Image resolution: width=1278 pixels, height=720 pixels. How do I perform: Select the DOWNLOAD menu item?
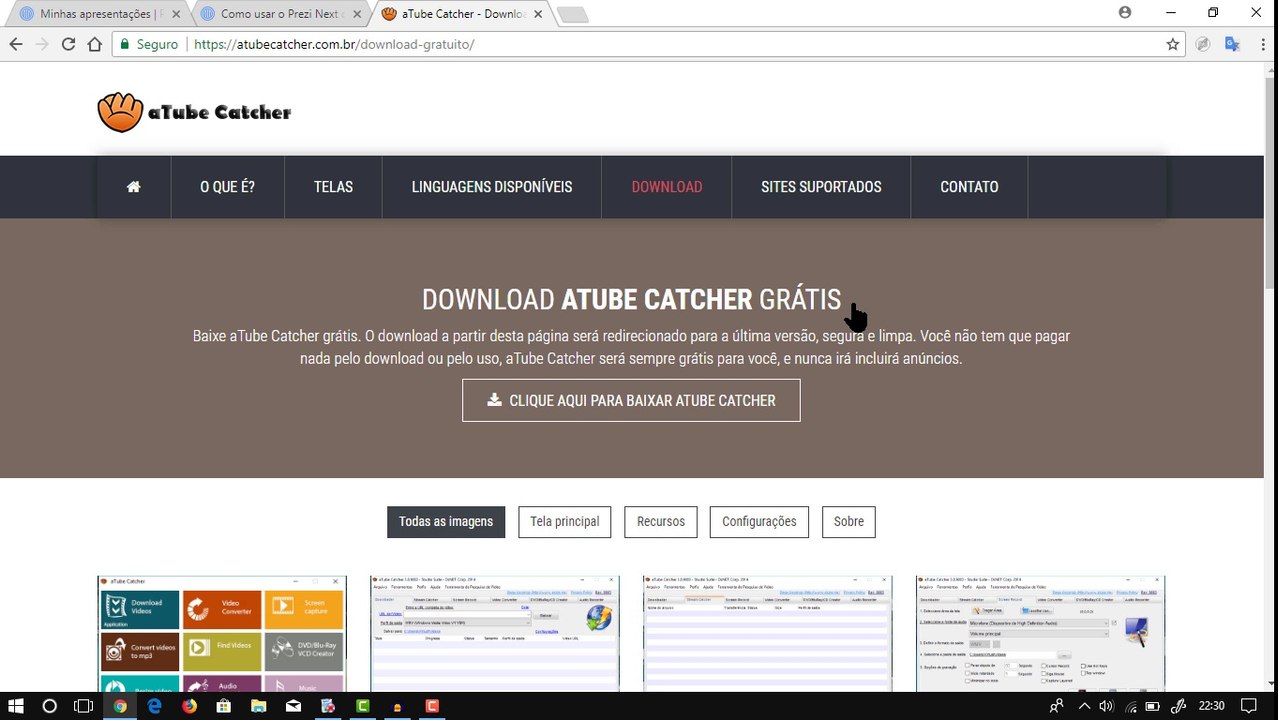point(667,187)
